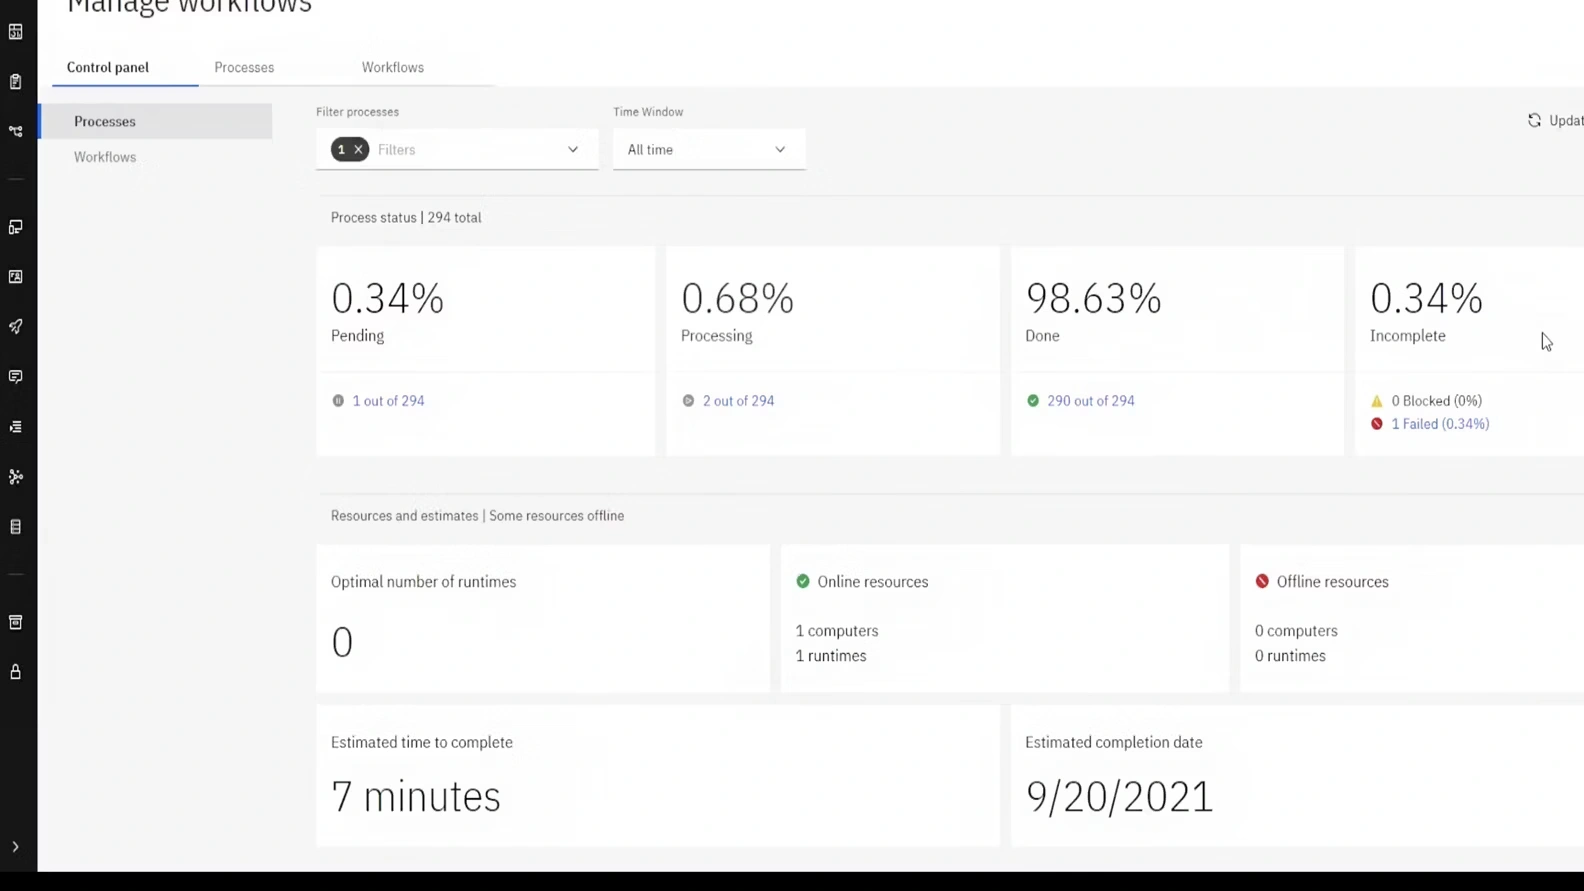Click the yellow blocked warning icon
Screen dimensions: 1584x891
coord(1377,401)
